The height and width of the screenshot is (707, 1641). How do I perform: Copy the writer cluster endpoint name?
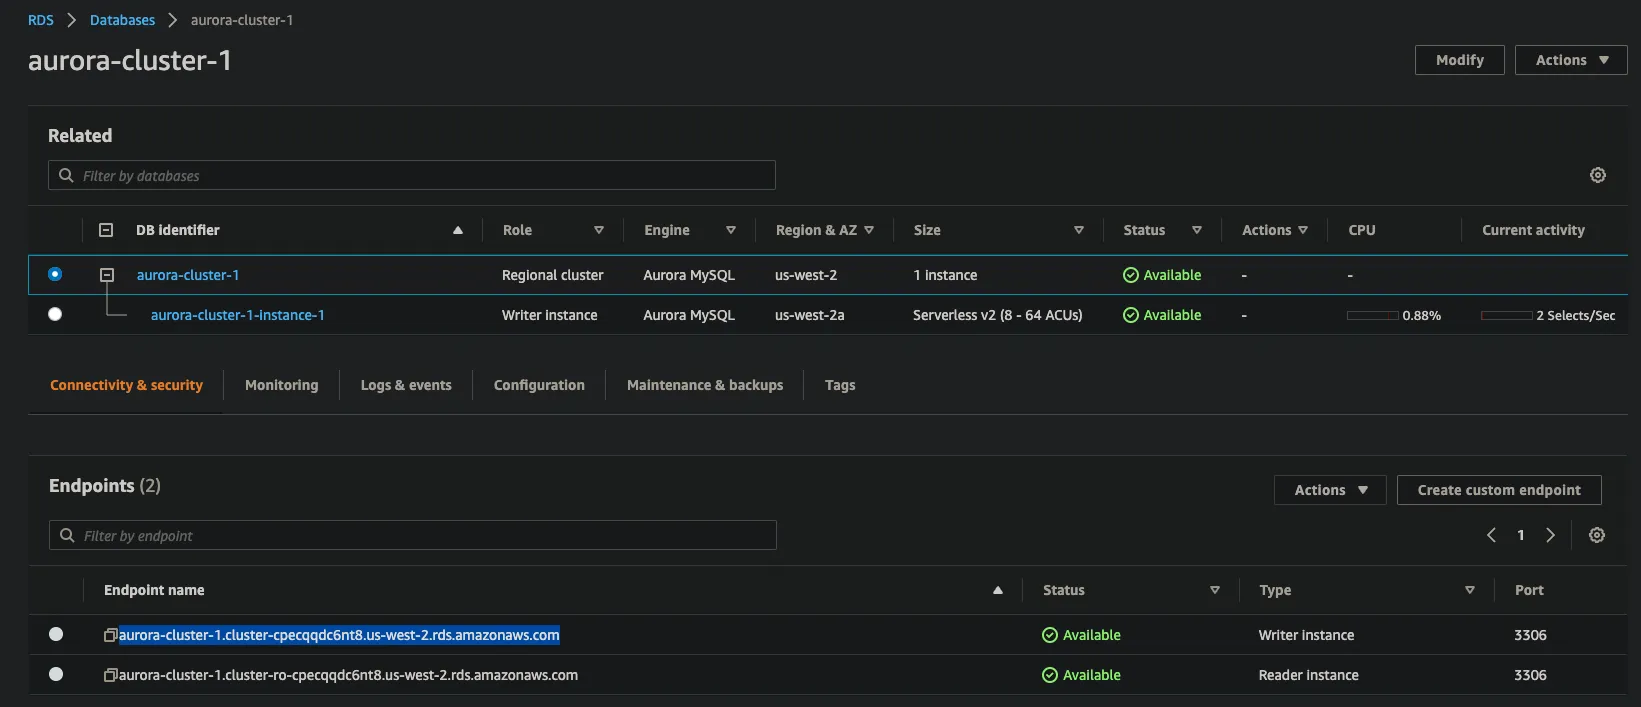(x=111, y=635)
